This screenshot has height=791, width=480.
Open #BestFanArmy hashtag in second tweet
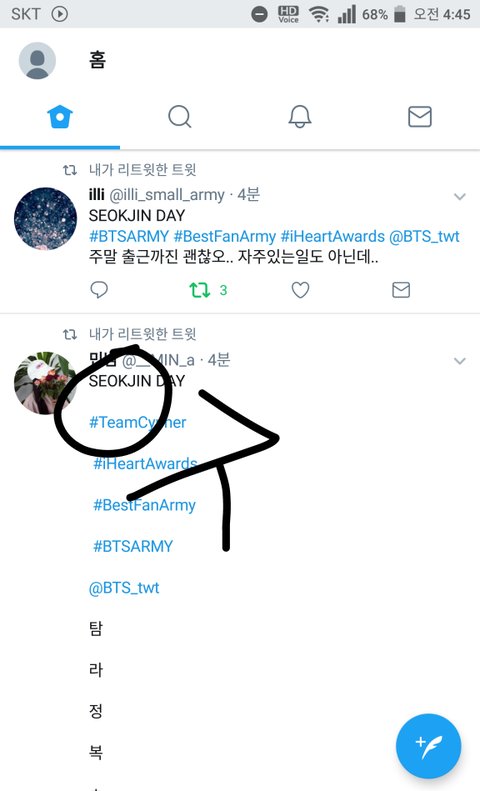pos(144,505)
